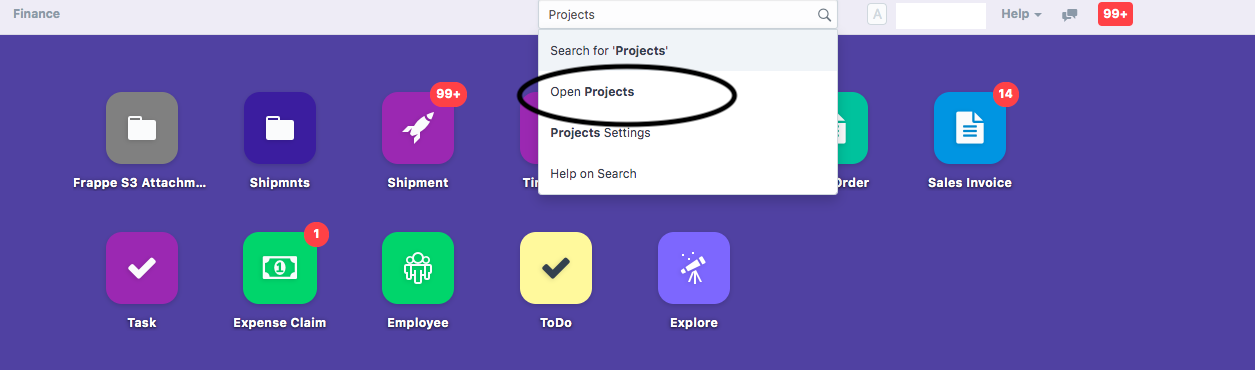1255x370 pixels.
Task: Click the user avatar letter A
Action: tap(877, 15)
